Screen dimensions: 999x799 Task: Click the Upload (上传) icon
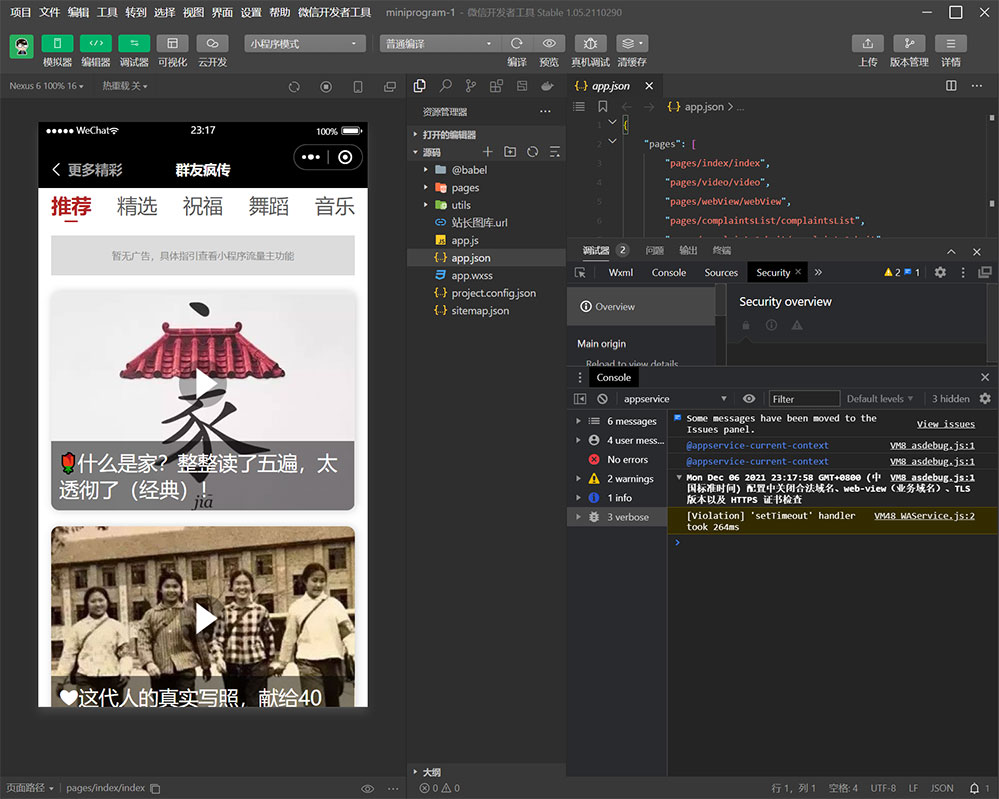click(x=867, y=44)
